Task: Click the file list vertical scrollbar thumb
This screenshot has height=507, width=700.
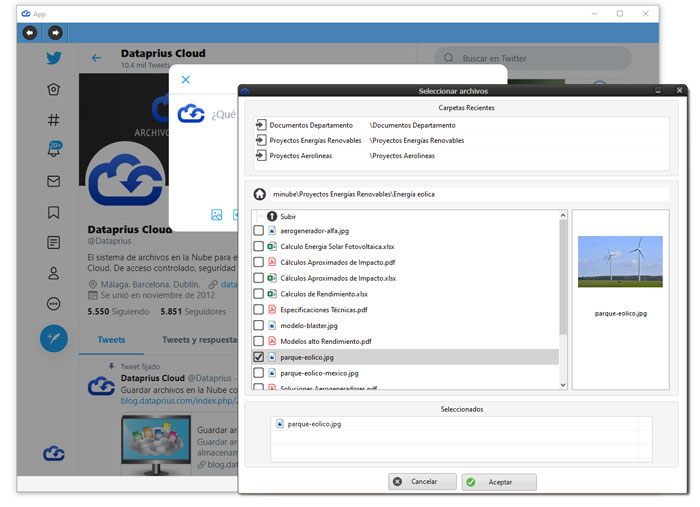Action: point(563,277)
